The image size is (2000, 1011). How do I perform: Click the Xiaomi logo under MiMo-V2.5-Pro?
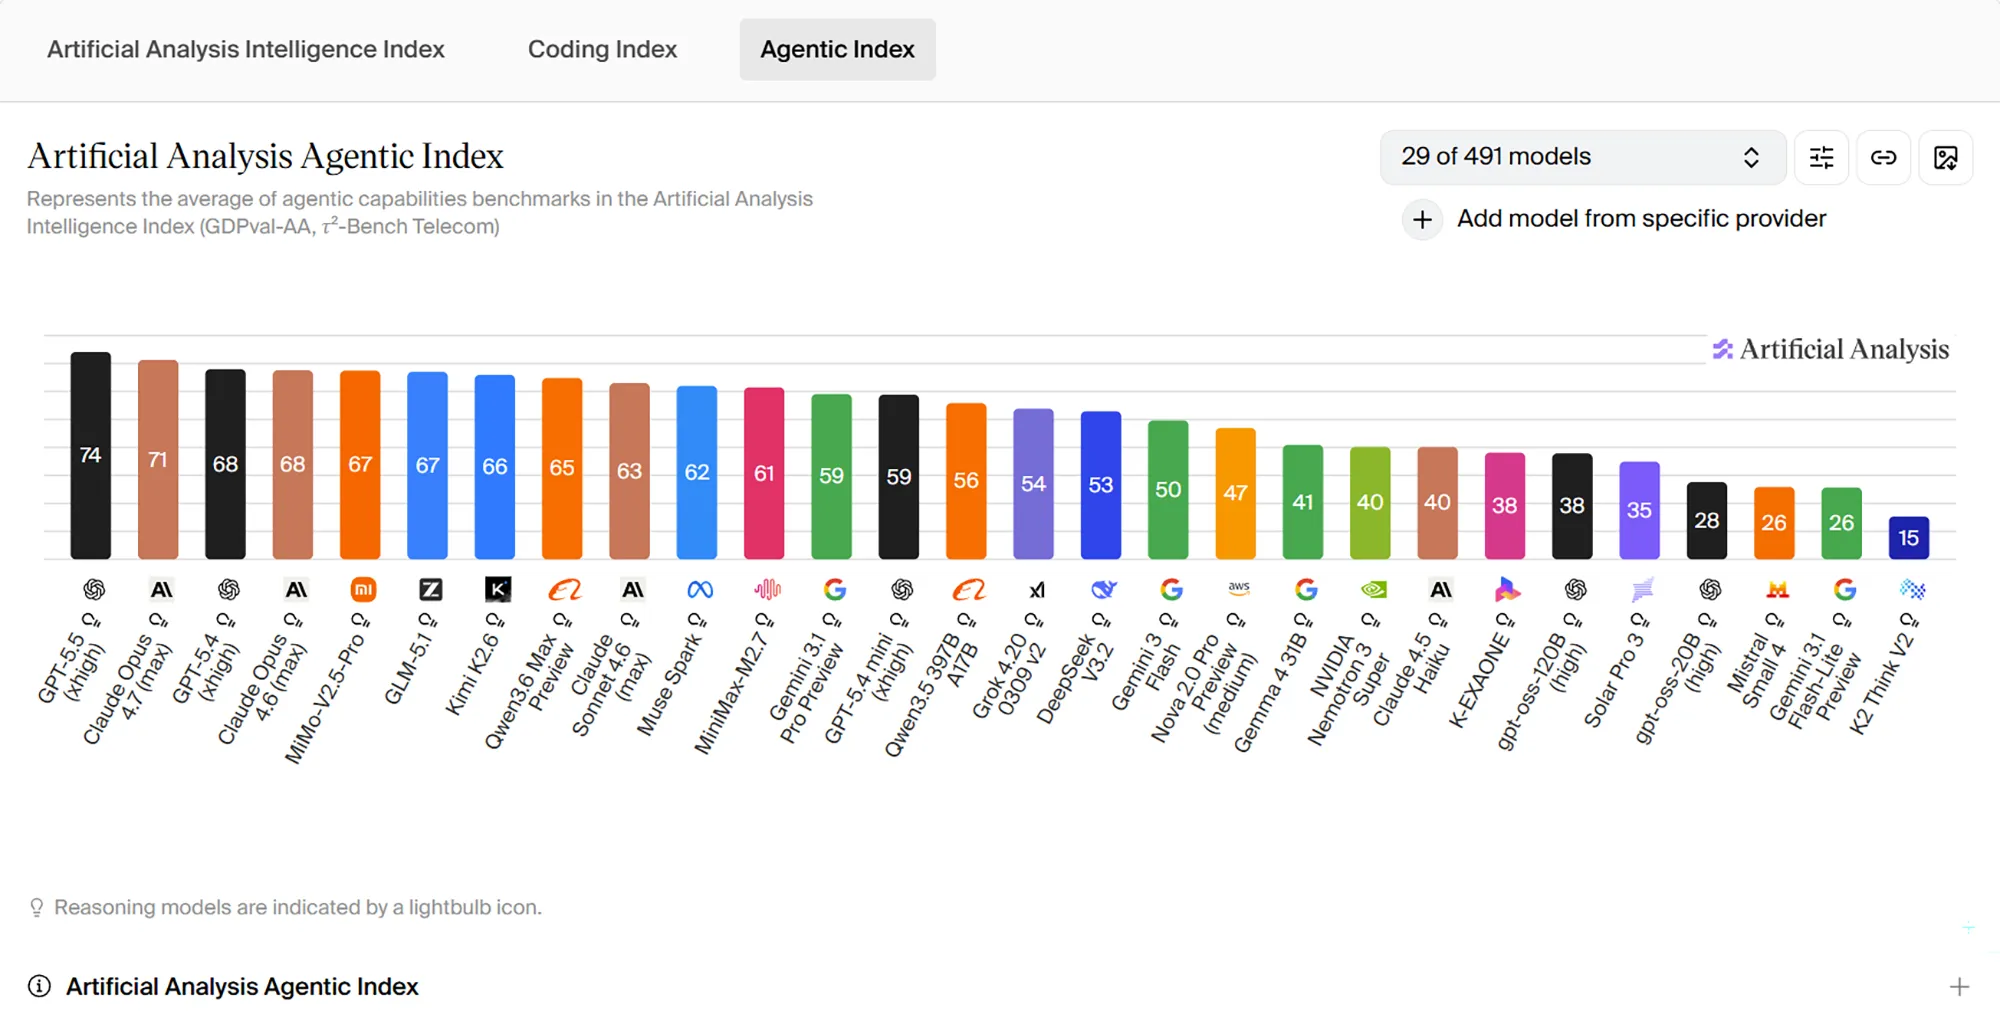click(363, 590)
